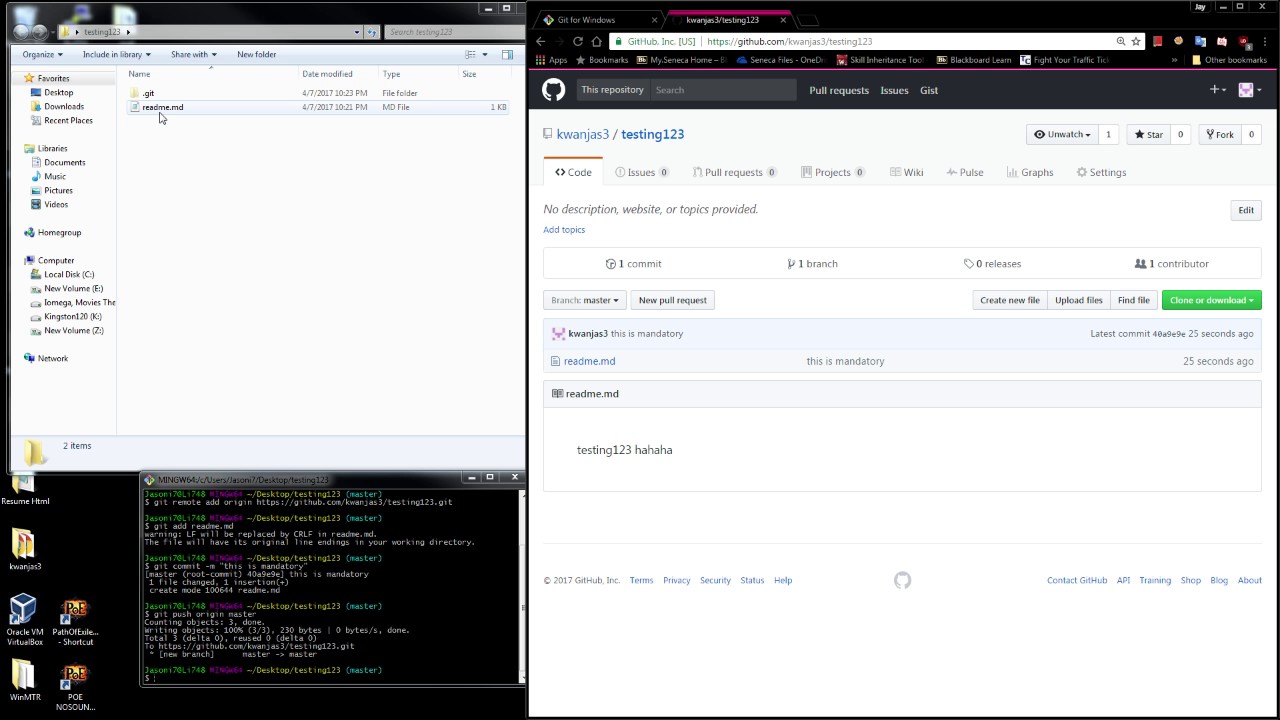
Task: Open the Unwatch dropdown
Action: point(1062,134)
